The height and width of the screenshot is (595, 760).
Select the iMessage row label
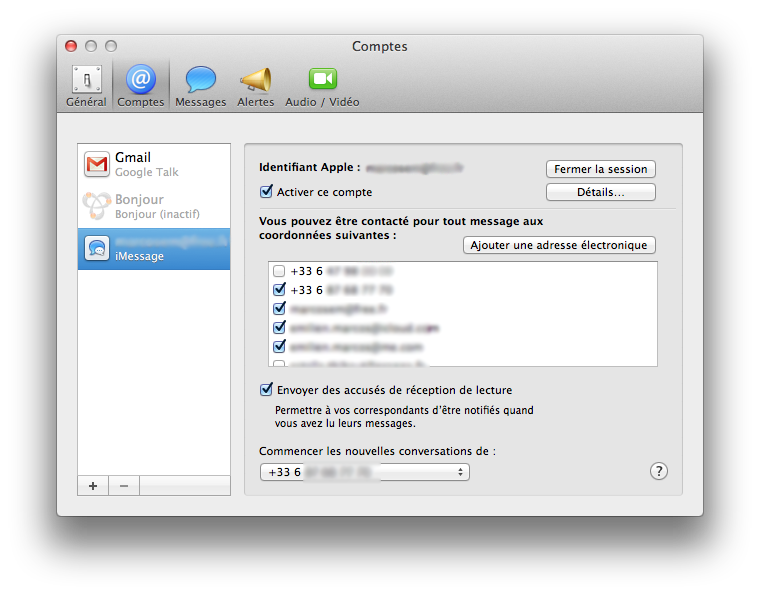(x=139, y=256)
